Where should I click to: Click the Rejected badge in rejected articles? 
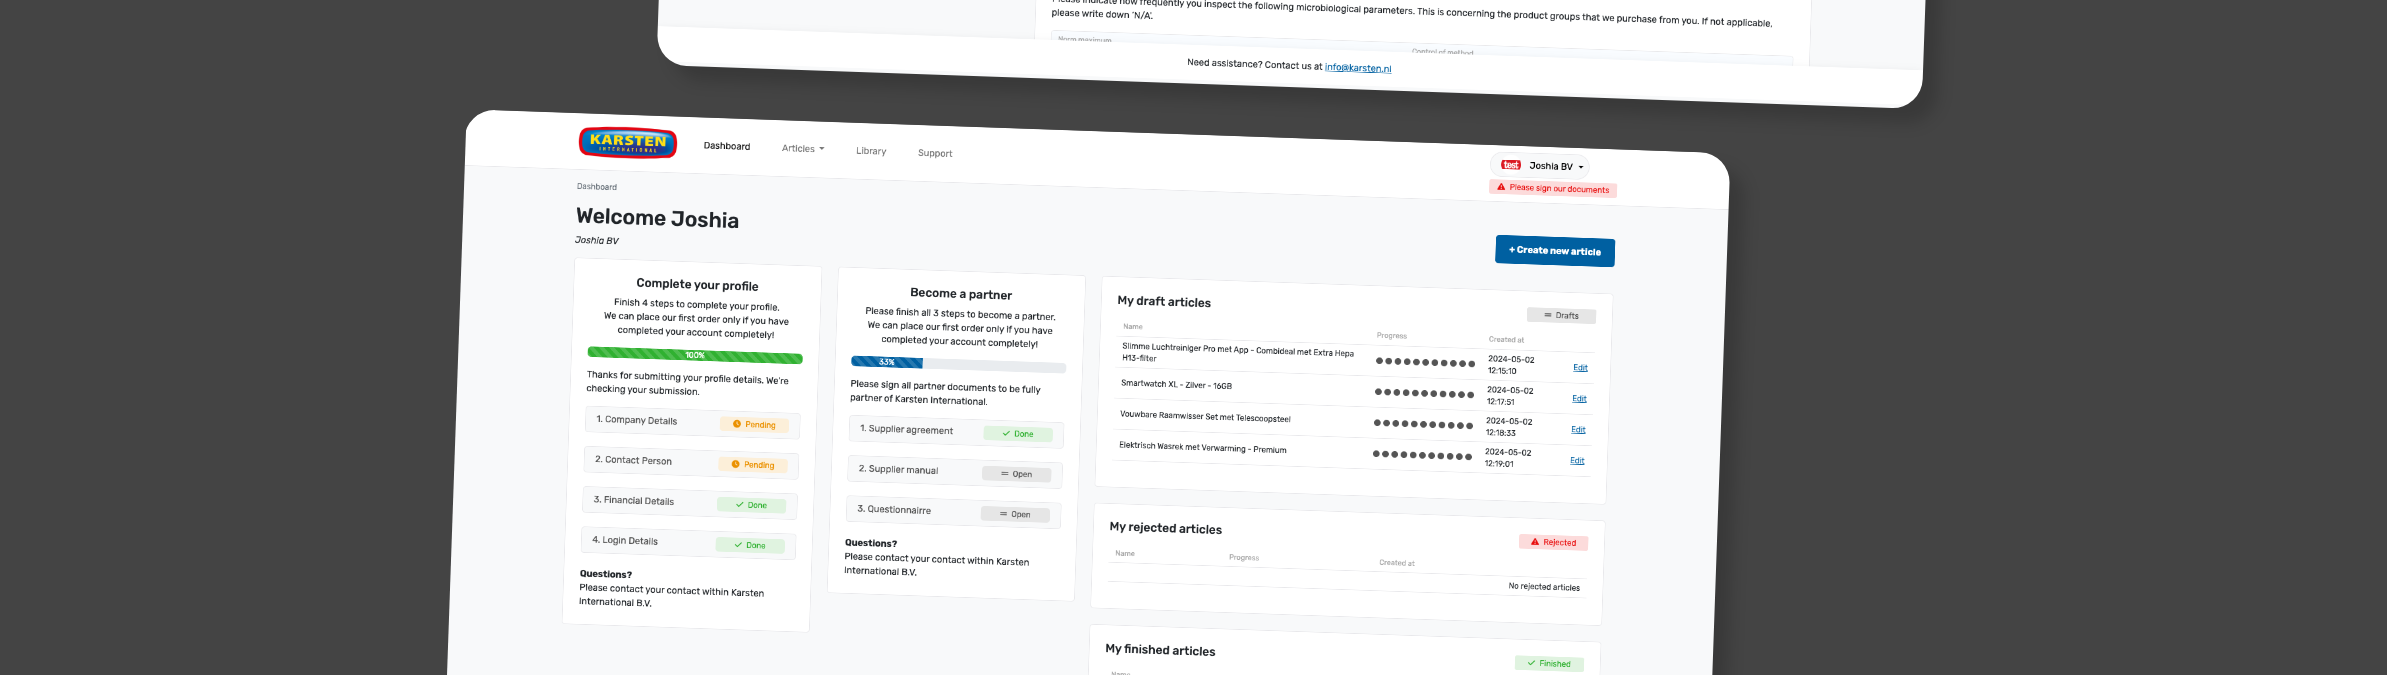1553,542
